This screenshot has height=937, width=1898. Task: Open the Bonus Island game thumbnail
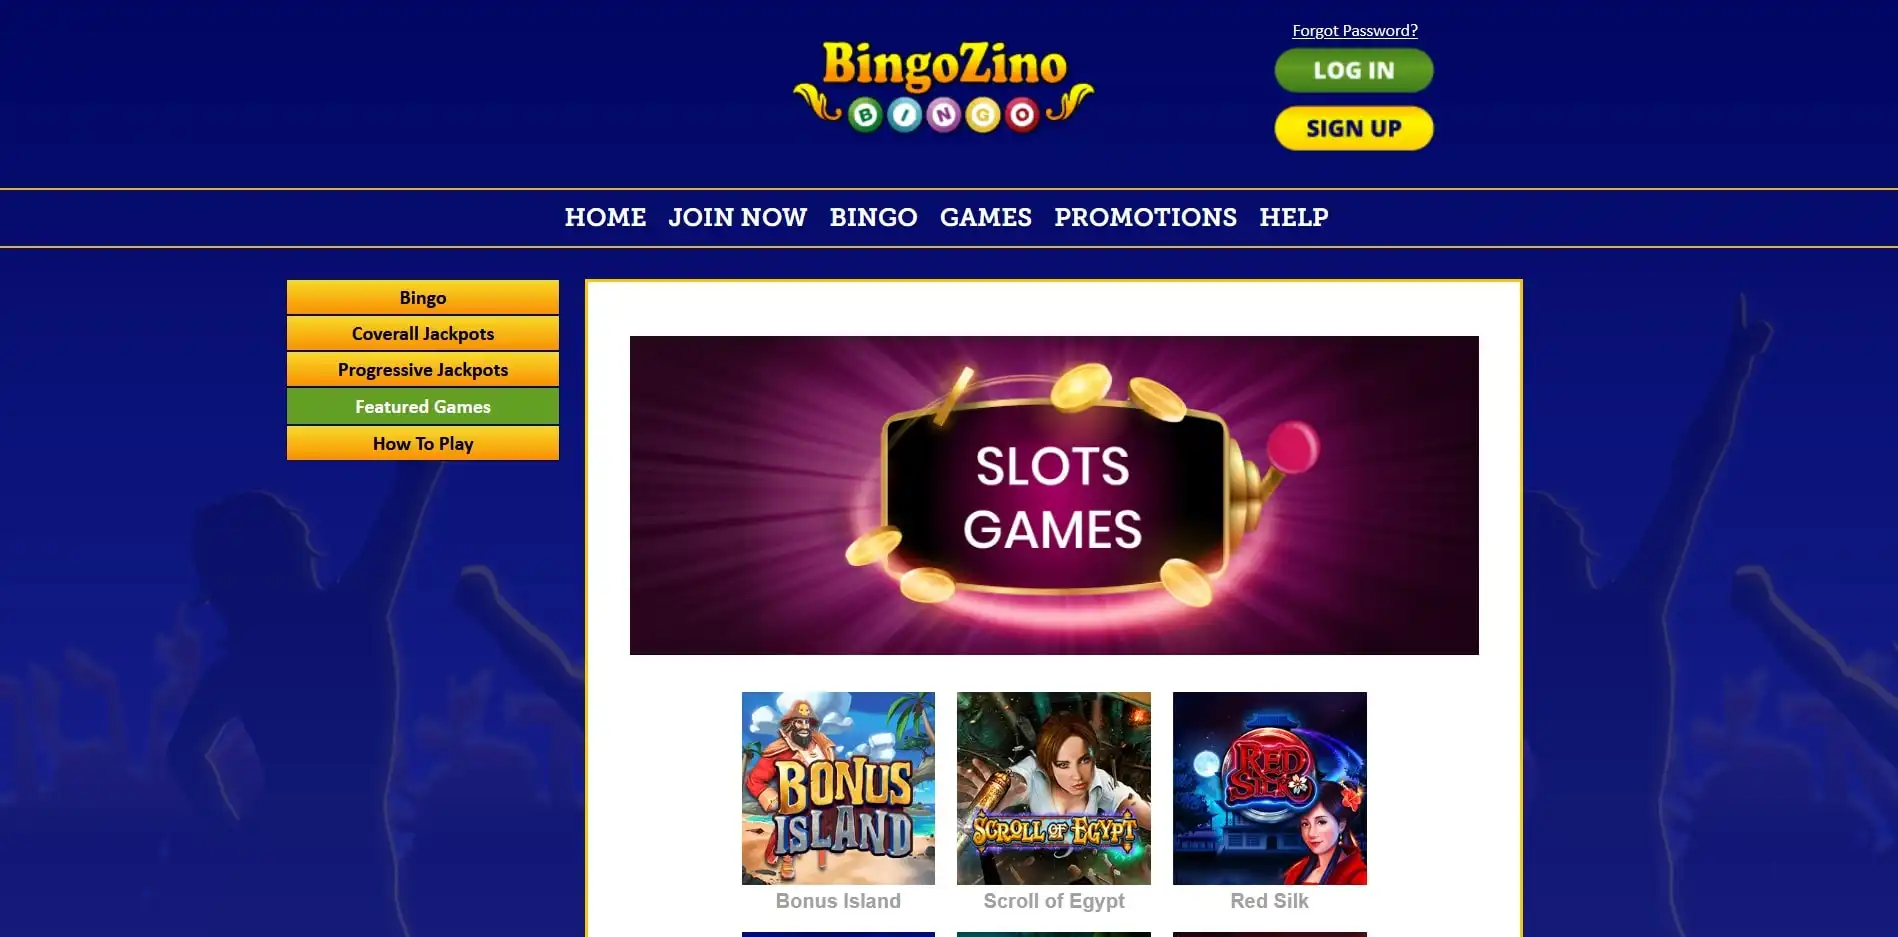click(x=838, y=788)
